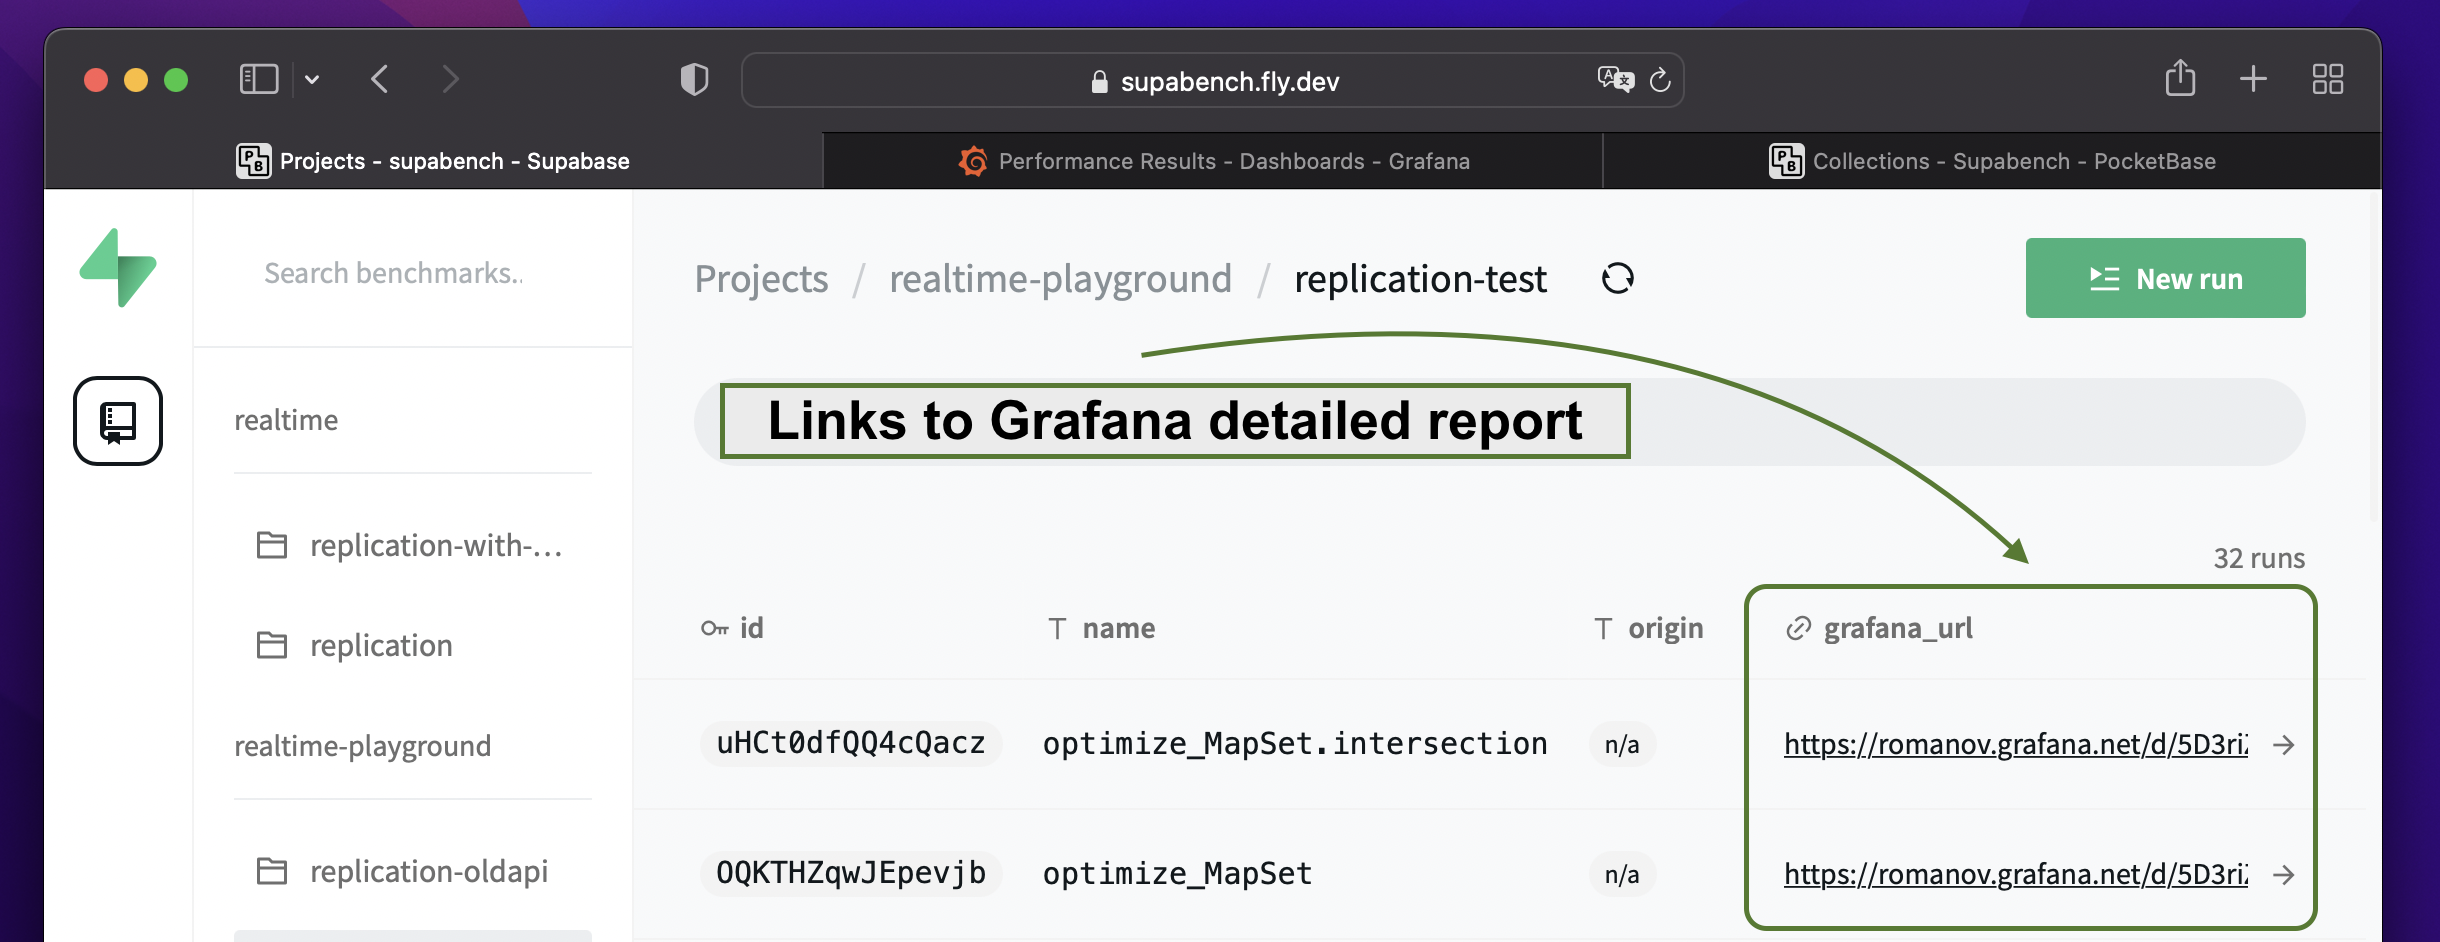This screenshot has width=2440, height=942.
Task: Select the realtime project group
Action: (x=286, y=420)
